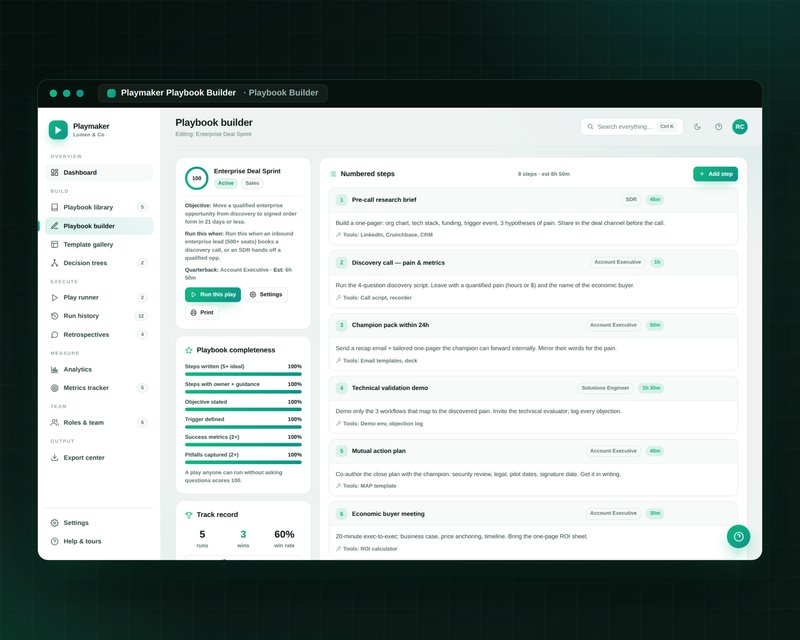Image resolution: width=800 pixels, height=640 pixels.
Task: Go to Template gallery
Action: point(99,244)
